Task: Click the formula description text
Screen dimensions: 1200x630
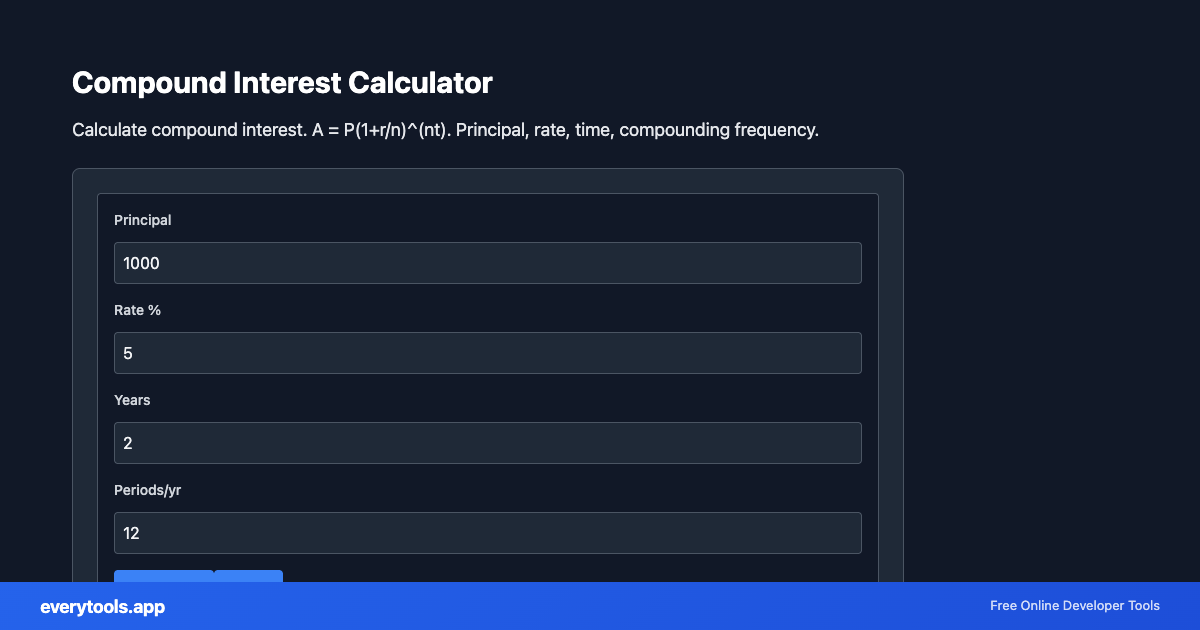Action: click(444, 129)
